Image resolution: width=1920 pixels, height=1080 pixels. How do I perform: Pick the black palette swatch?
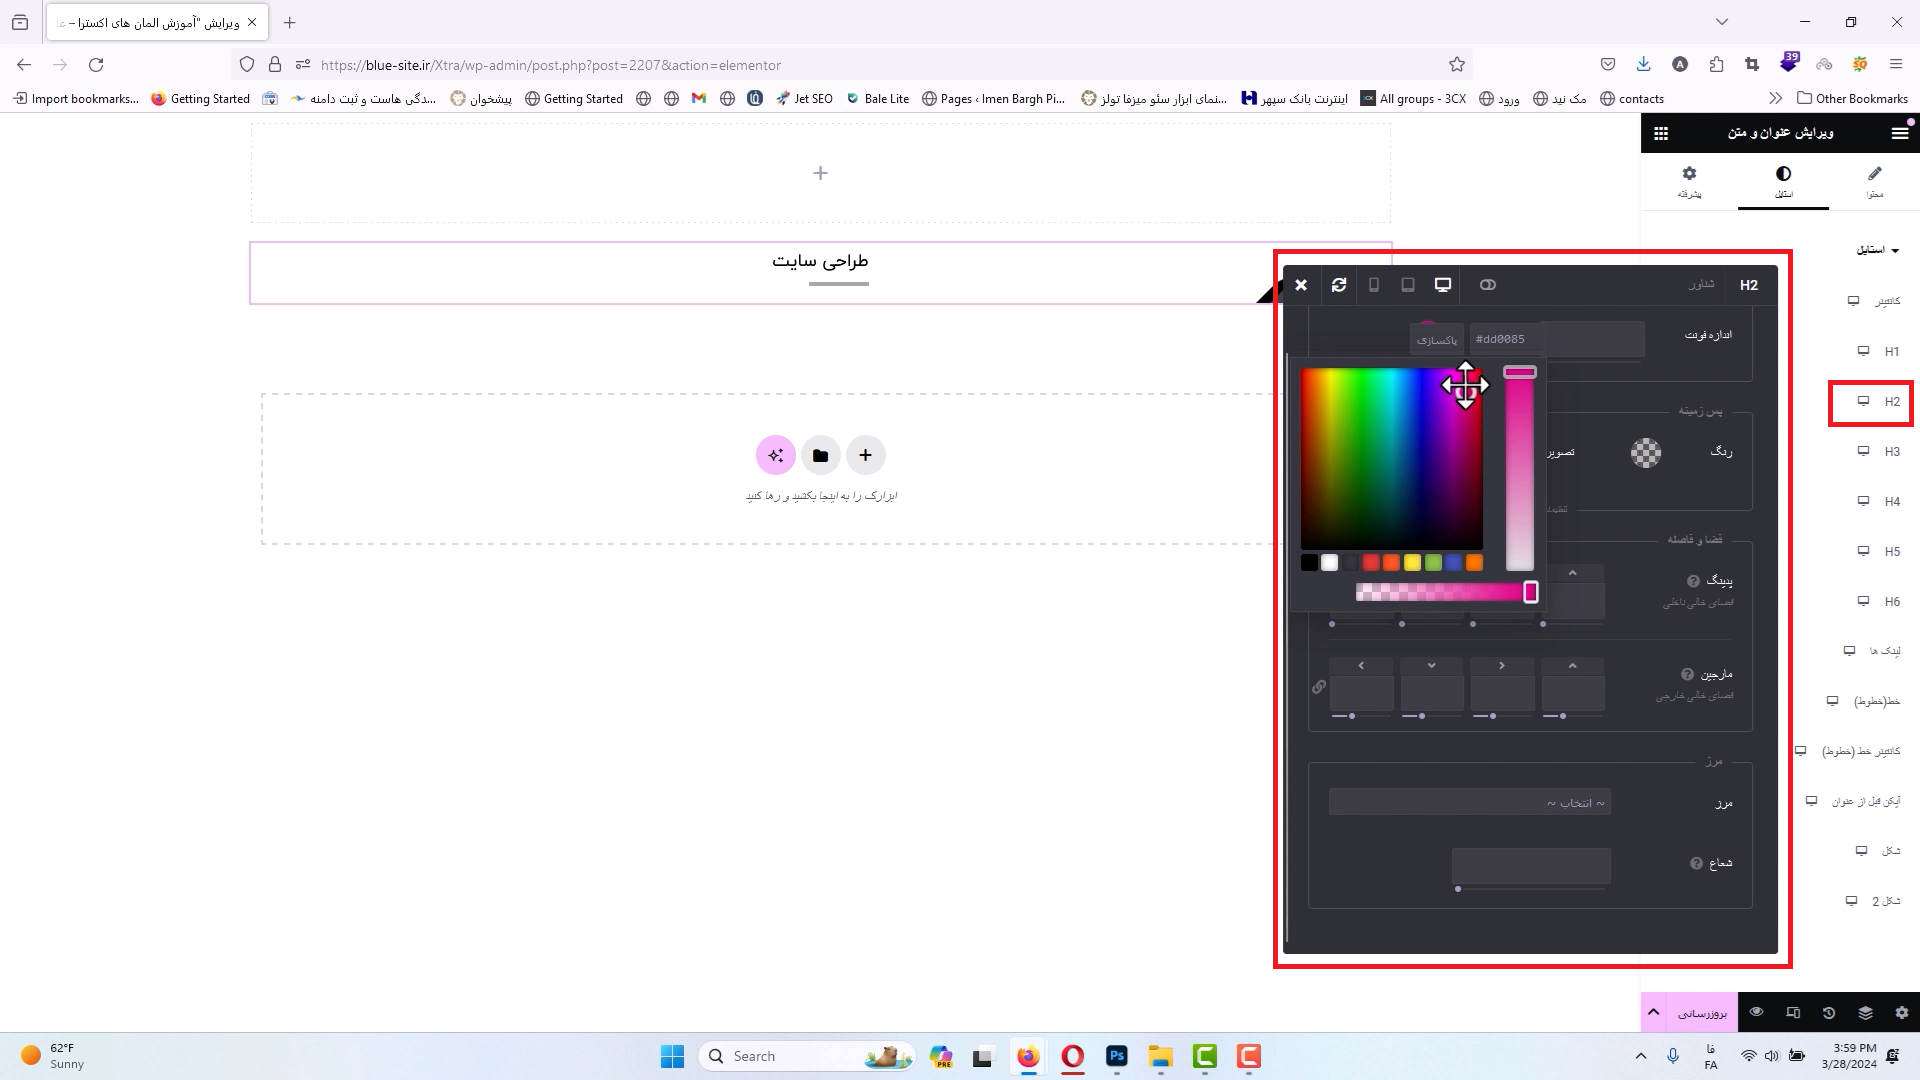1309,563
